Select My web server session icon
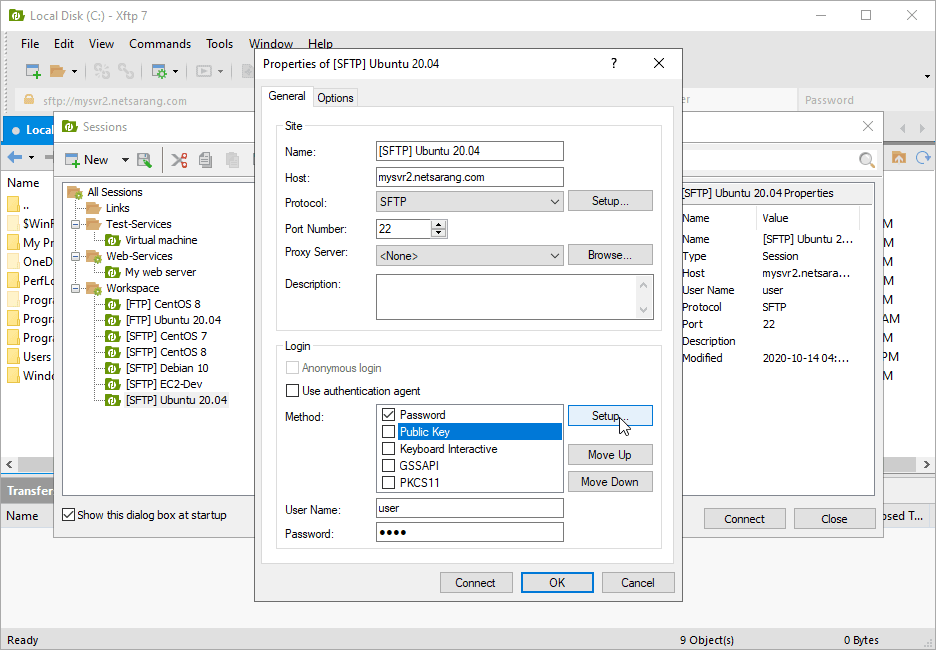936x650 pixels. coord(113,272)
